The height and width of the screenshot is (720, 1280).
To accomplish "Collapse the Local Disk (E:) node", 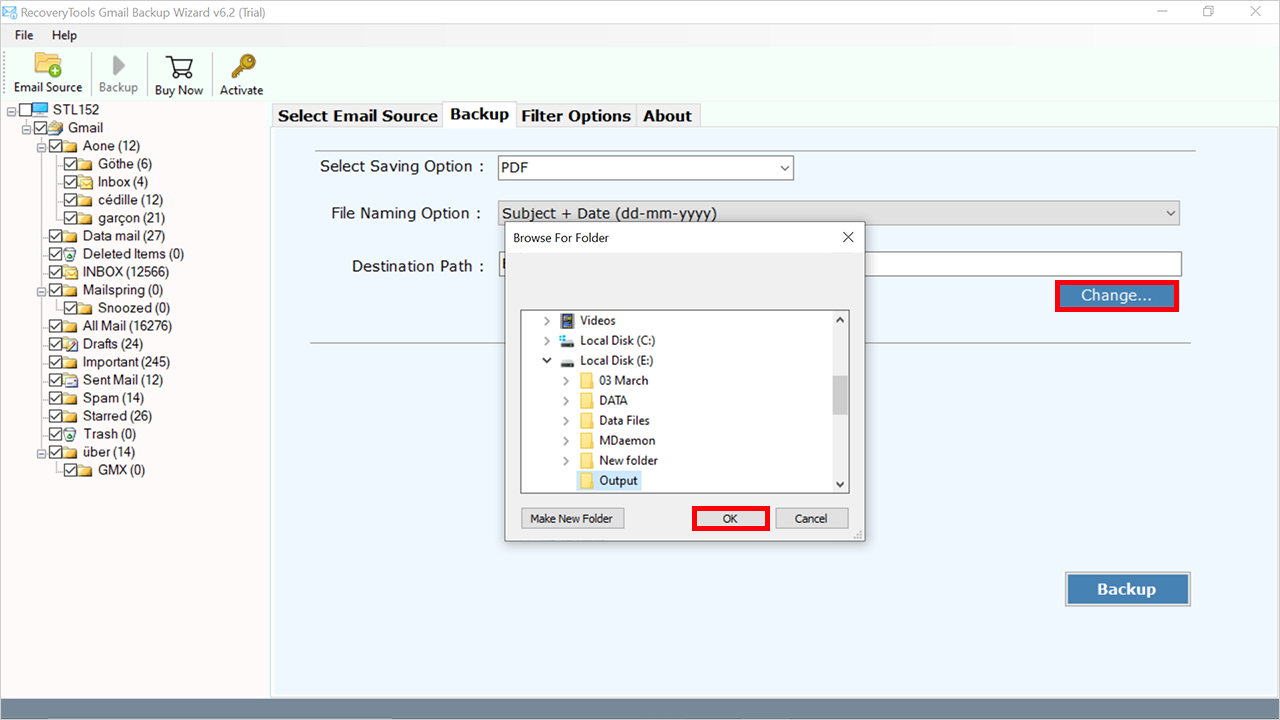I will [x=546, y=361].
